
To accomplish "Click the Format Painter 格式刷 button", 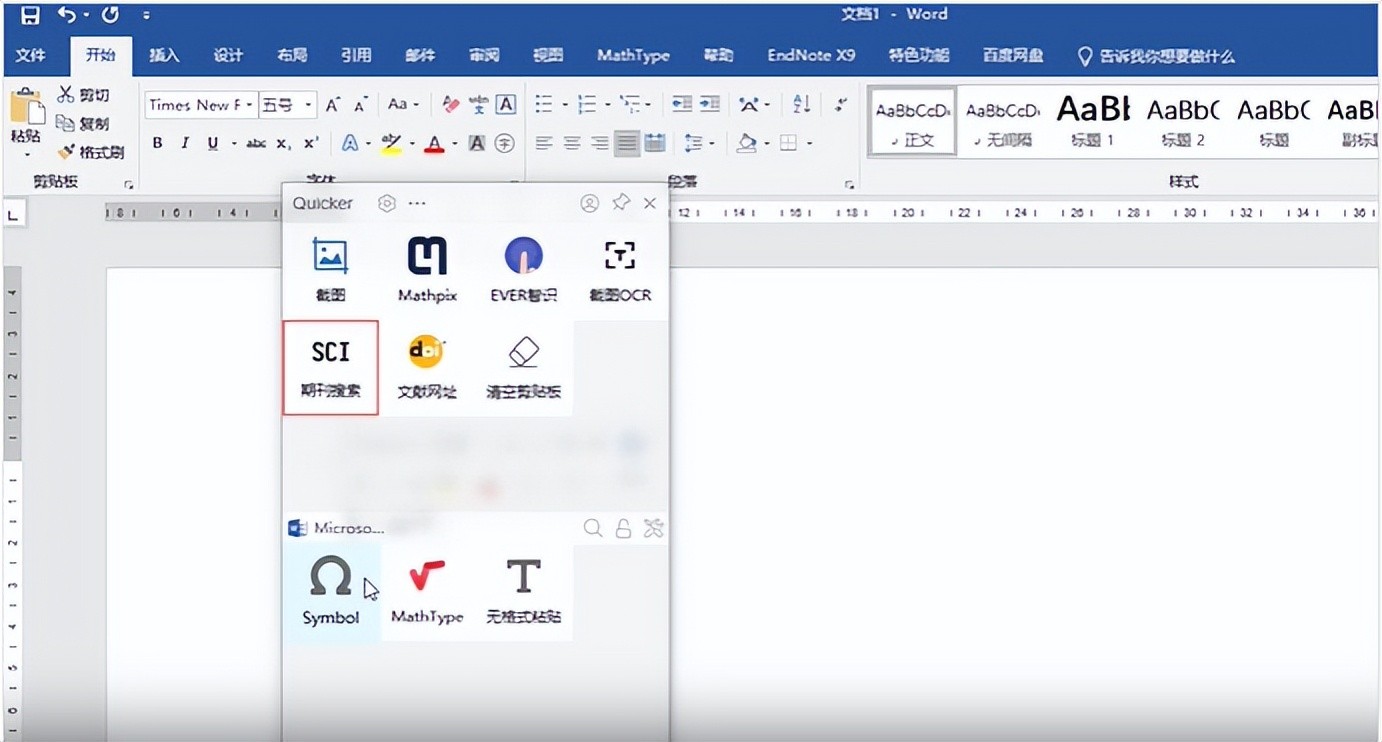I will click(x=91, y=152).
